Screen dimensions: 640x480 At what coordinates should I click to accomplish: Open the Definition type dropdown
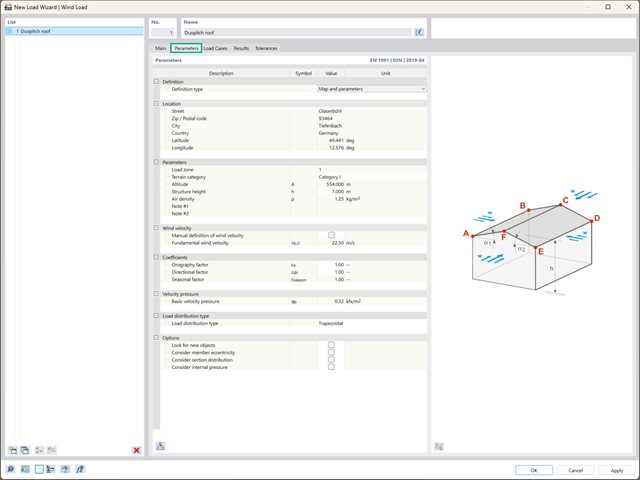pos(372,89)
